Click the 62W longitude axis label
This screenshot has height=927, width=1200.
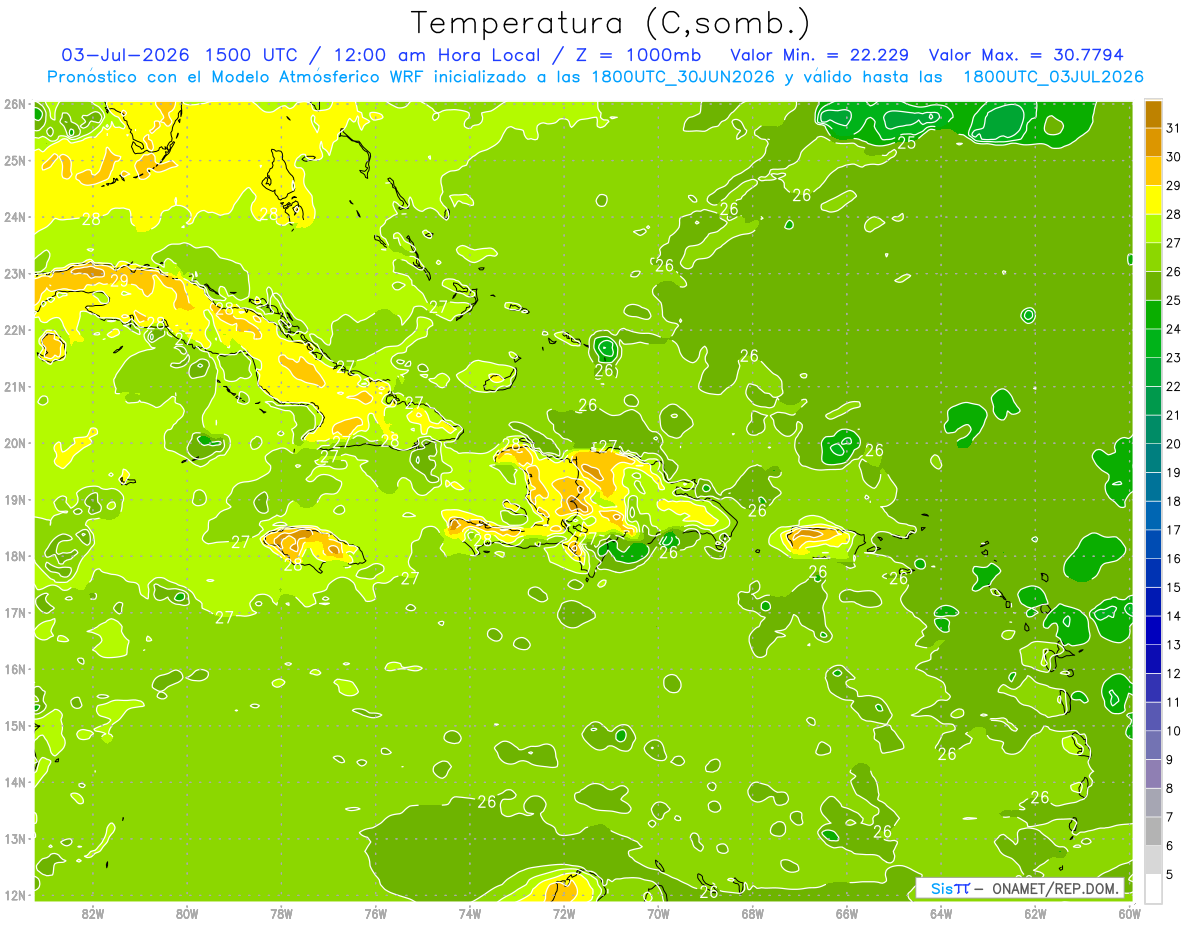[x=1036, y=913]
